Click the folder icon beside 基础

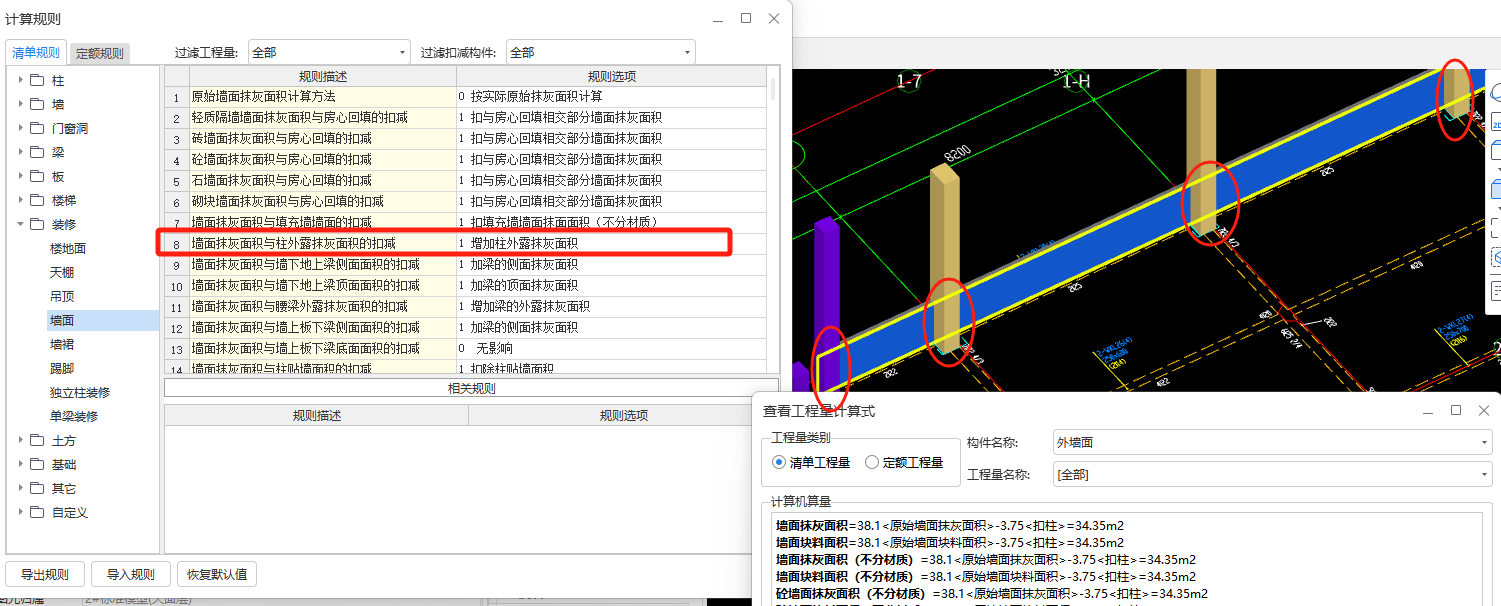(37, 464)
